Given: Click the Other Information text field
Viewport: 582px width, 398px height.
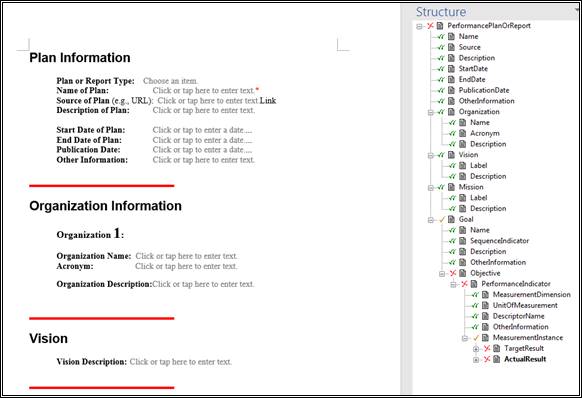Looking at the screenshot, I should 203,160.
